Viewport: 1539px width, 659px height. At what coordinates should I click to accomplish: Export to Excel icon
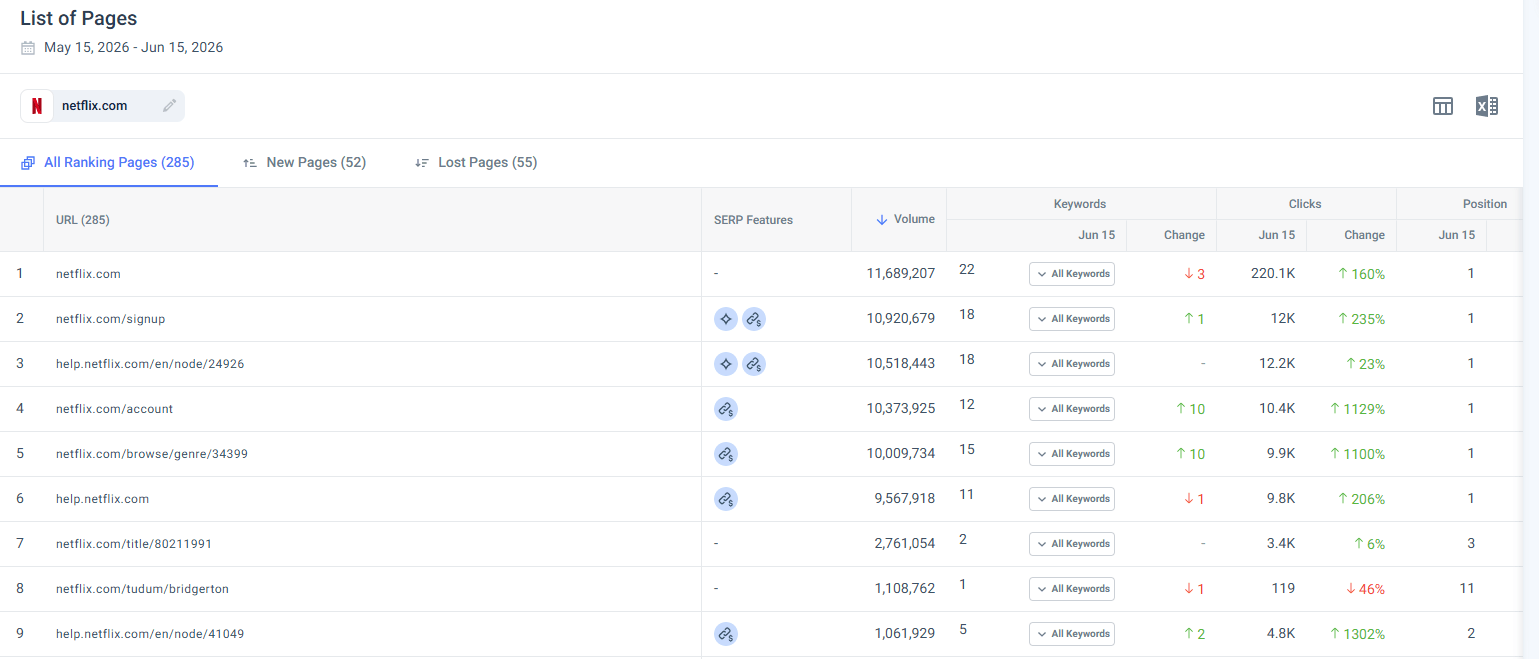[1487, 106]
